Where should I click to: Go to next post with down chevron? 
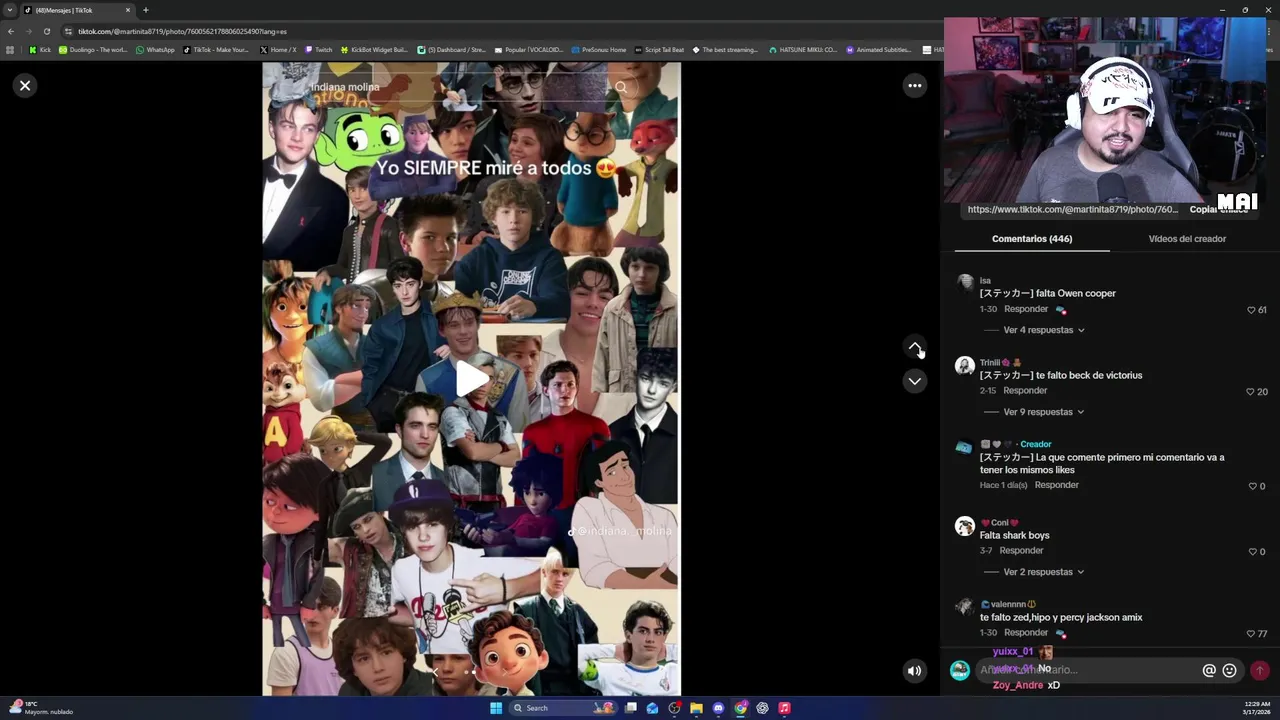pos(914,381)
